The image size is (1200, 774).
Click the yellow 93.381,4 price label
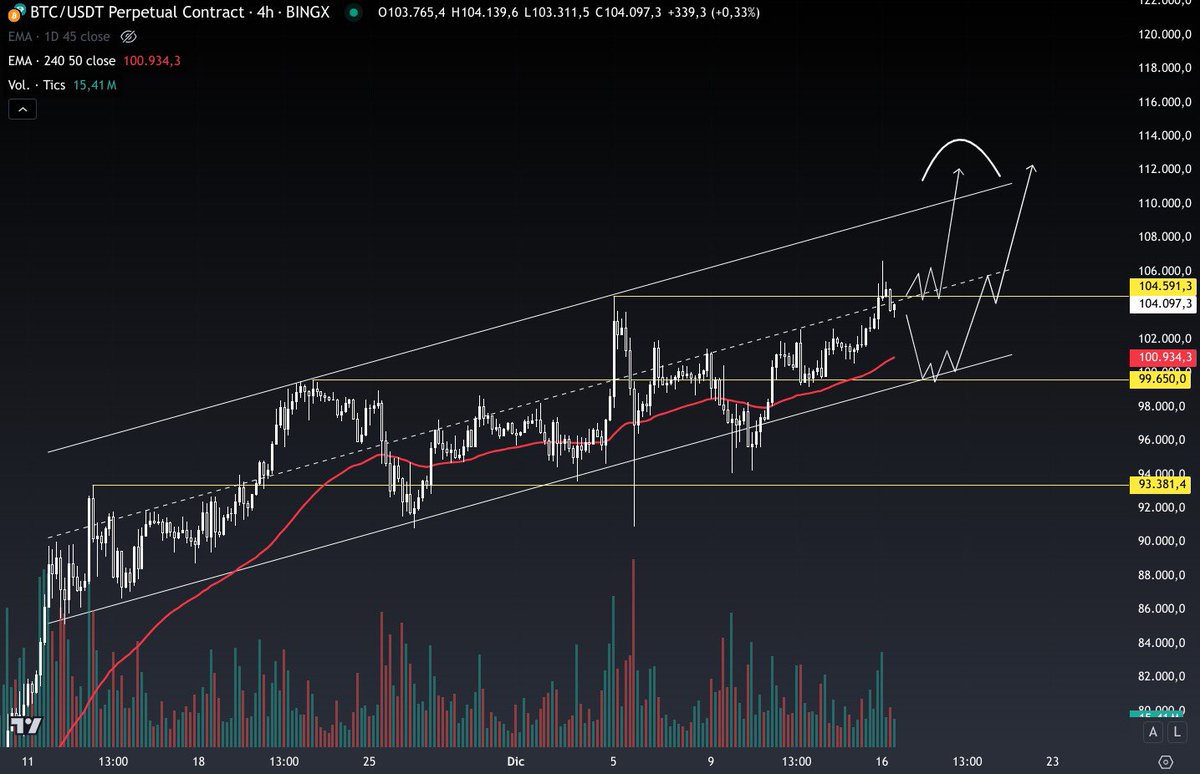point(1162,484)
